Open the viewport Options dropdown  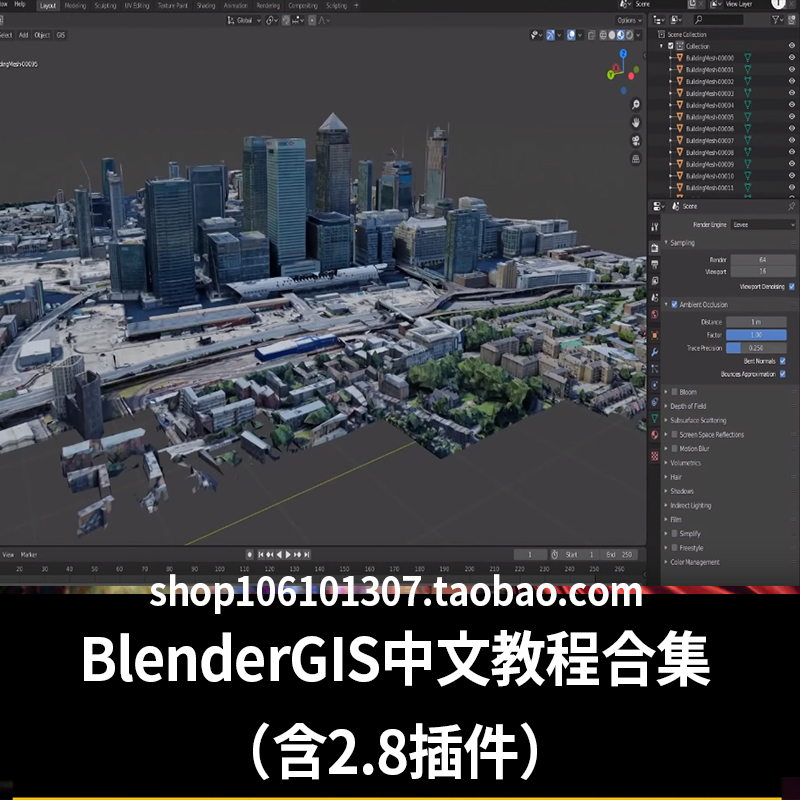pos(629,20)
